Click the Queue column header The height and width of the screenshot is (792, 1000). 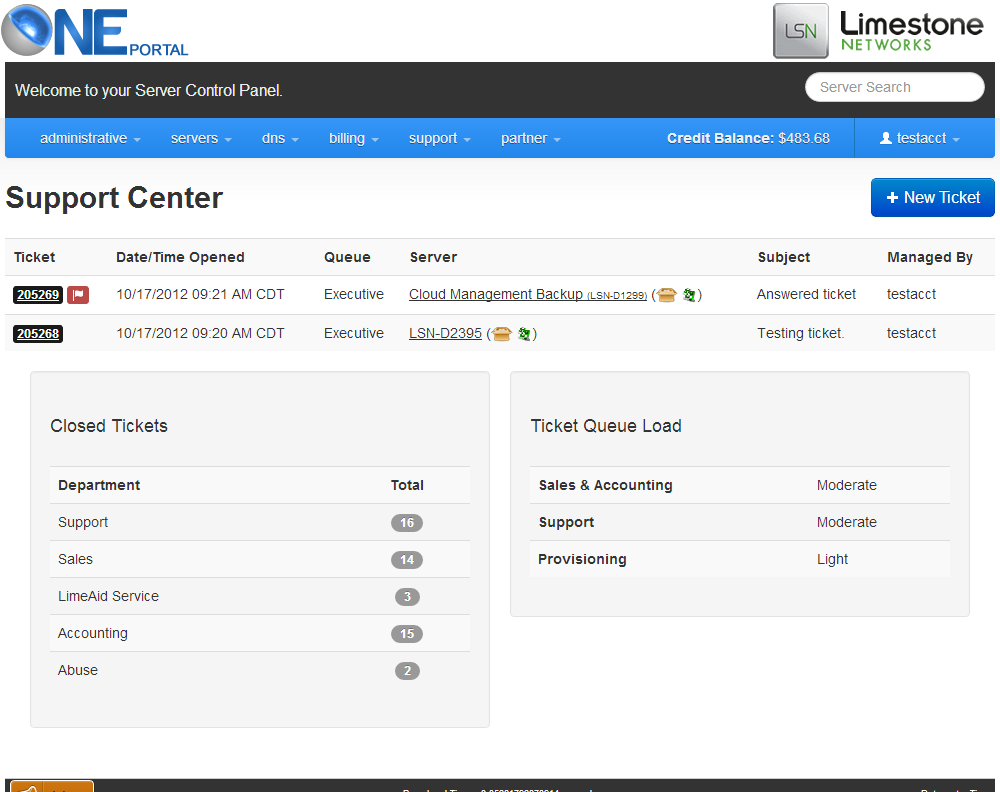tap(347, 257)
